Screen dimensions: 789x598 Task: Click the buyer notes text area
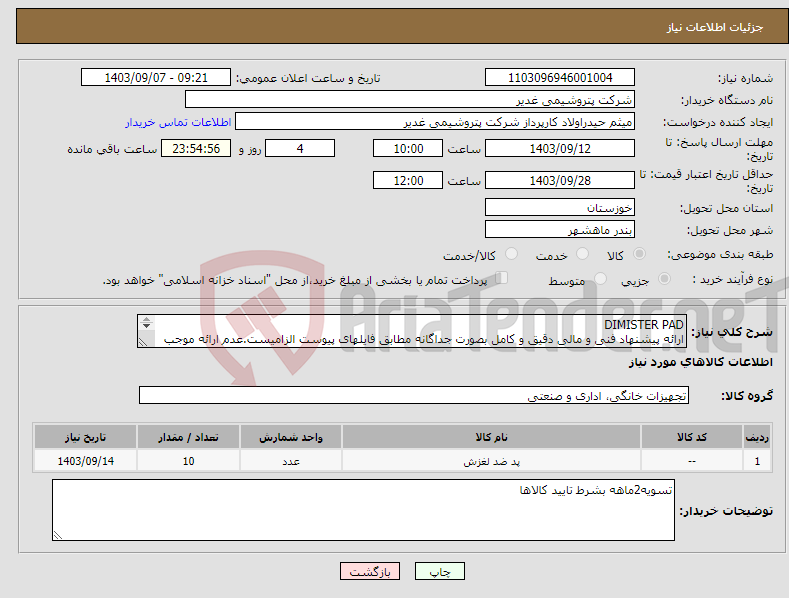coord(363,510)
